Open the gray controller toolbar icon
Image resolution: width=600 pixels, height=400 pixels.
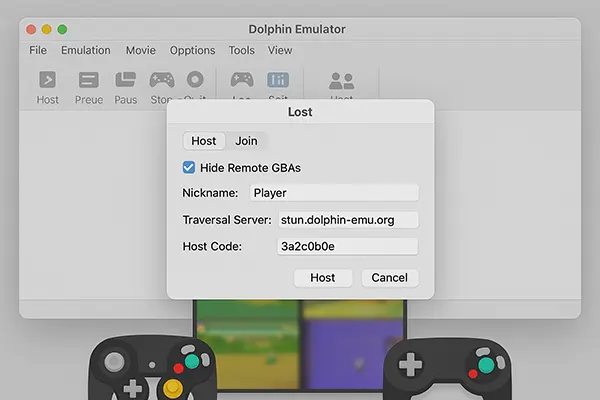tap(242, 80)
